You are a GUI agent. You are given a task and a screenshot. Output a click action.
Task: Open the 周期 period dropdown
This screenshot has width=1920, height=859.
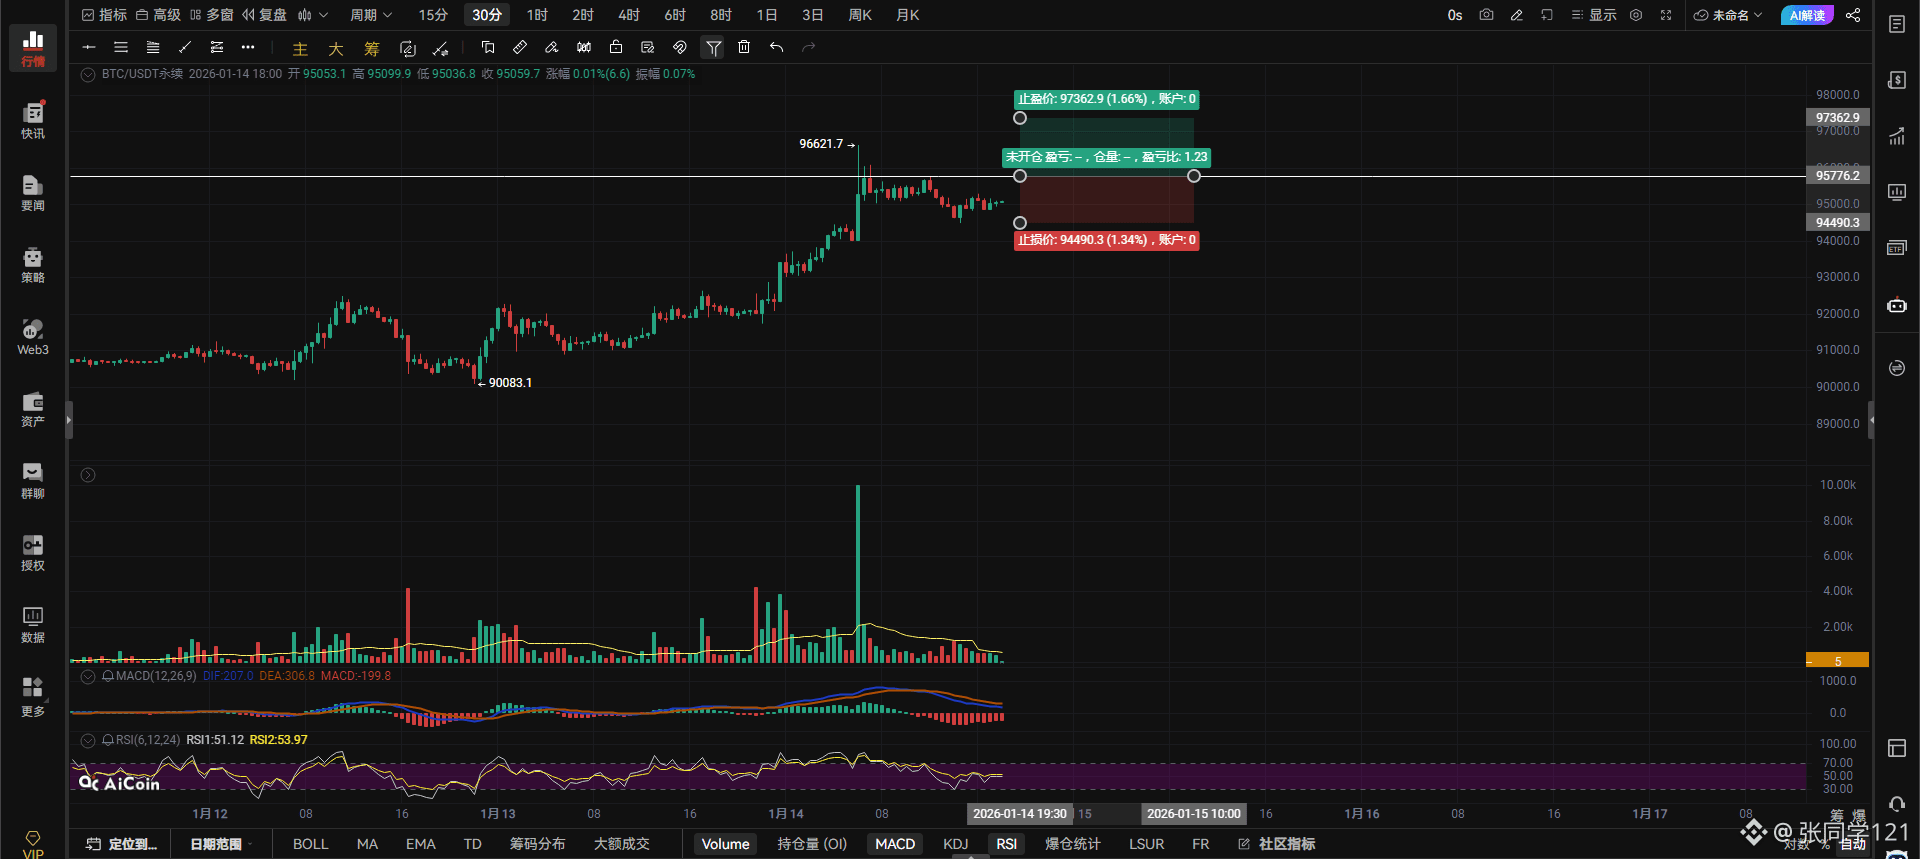(x=371, y=15)
